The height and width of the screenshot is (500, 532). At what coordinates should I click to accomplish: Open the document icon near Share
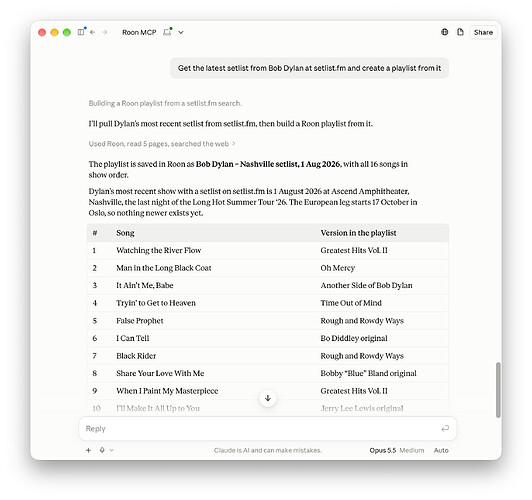460,32
